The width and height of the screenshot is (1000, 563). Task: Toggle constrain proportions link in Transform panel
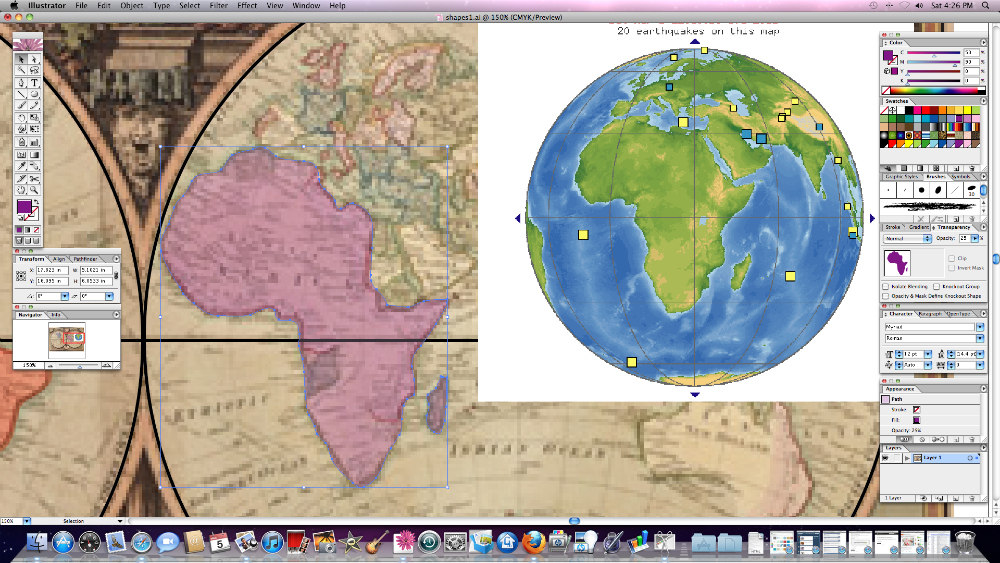pyautogui.click(x=116, y=275)
